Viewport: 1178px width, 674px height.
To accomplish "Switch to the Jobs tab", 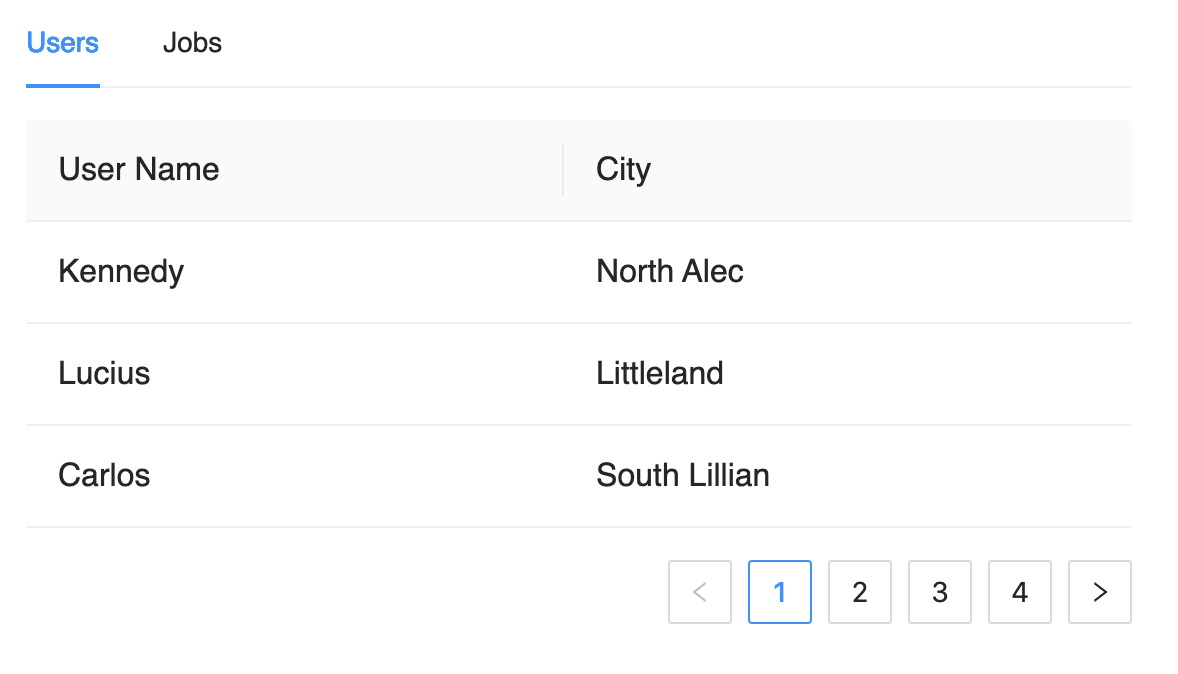I will click(192, 43).
